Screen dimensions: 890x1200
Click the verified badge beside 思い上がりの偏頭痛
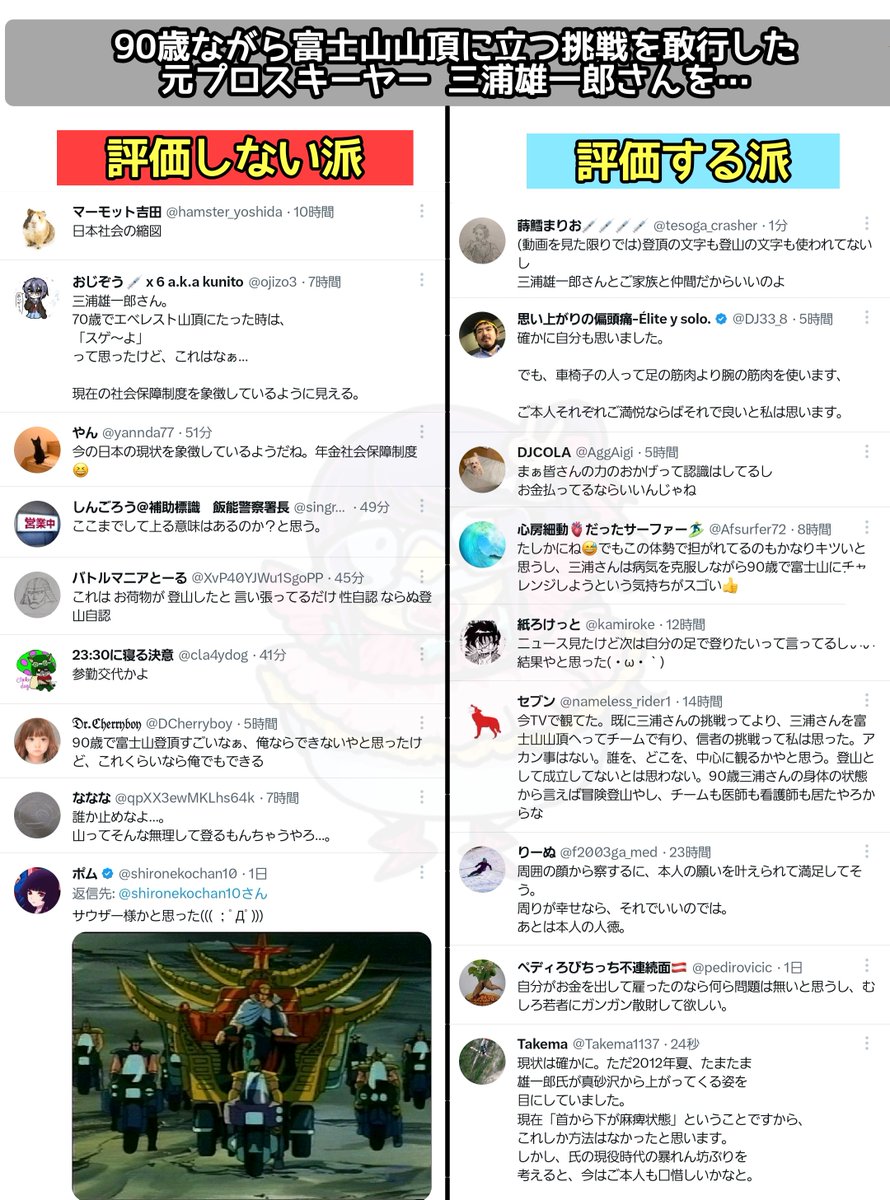click(722, 318)
